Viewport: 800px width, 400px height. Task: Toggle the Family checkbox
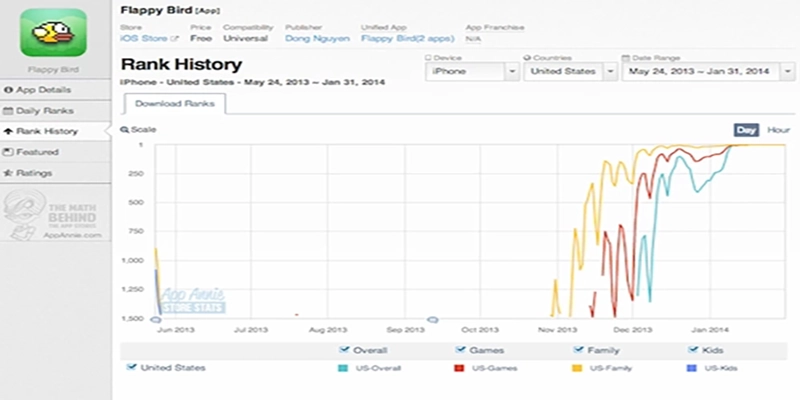579,349
